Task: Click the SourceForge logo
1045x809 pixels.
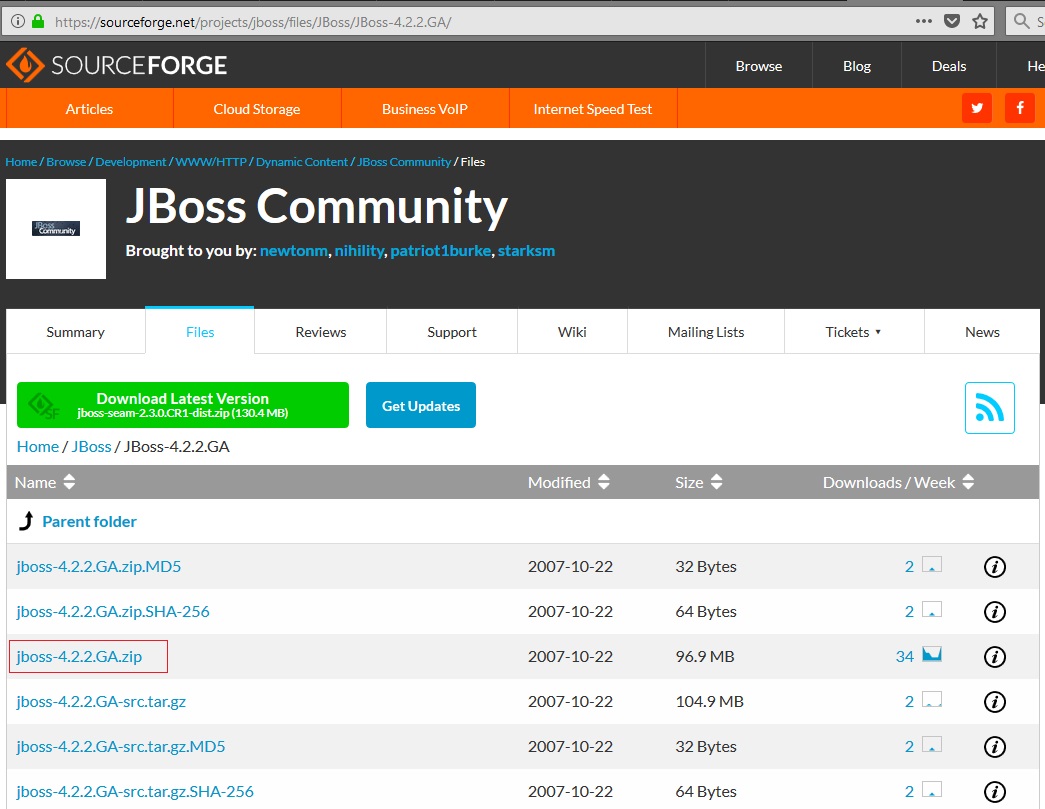Action: point(117,65)
